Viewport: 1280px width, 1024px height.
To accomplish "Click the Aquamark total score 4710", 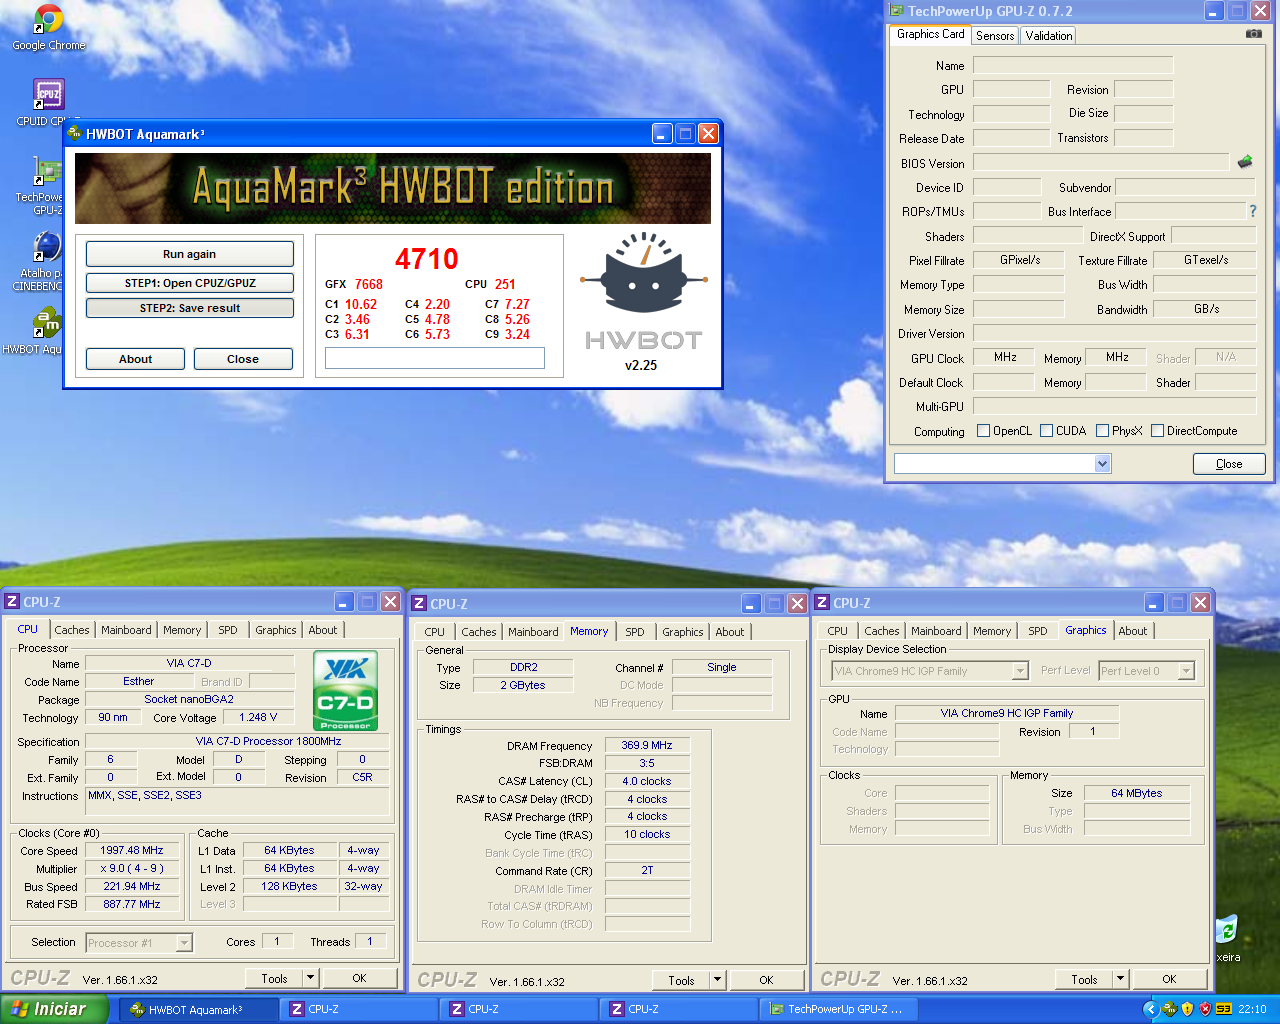I will pos(427,259).
